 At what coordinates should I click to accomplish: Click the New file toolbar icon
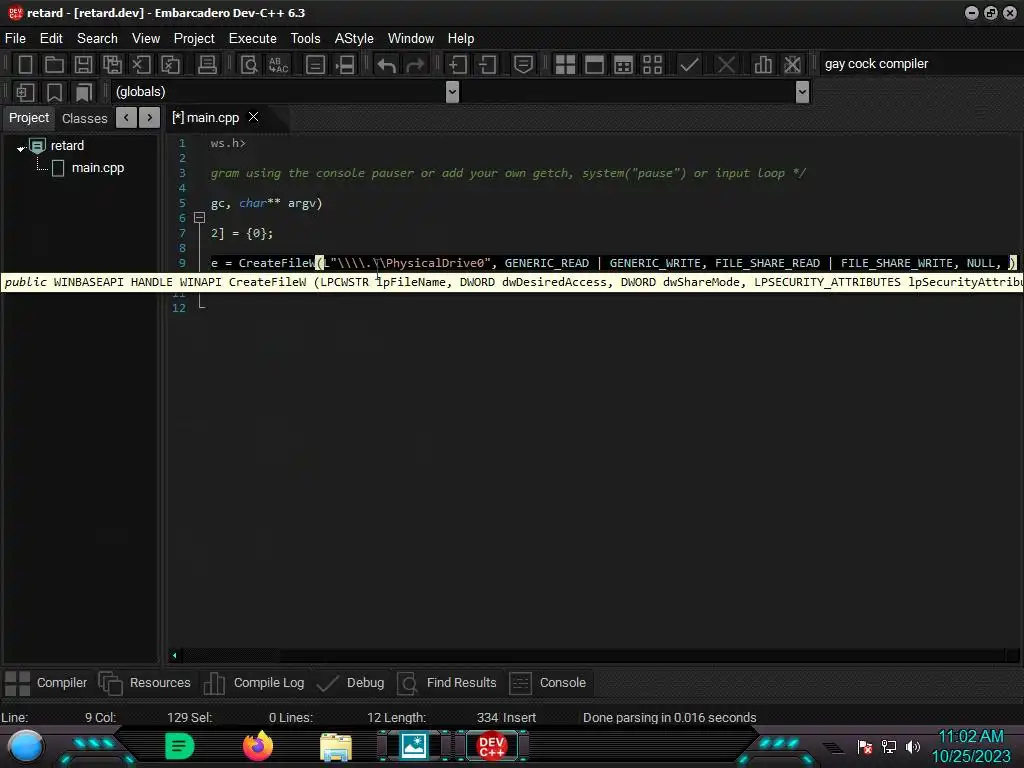tap(25, 65)
